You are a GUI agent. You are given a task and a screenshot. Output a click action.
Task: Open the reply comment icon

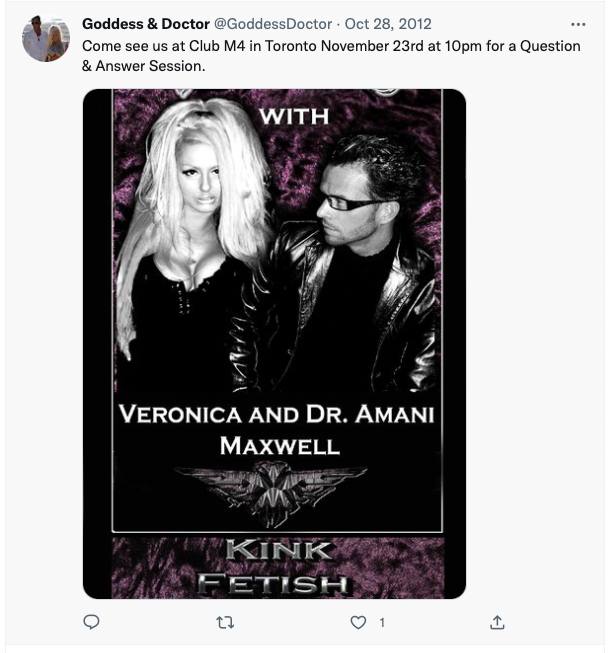91,622
